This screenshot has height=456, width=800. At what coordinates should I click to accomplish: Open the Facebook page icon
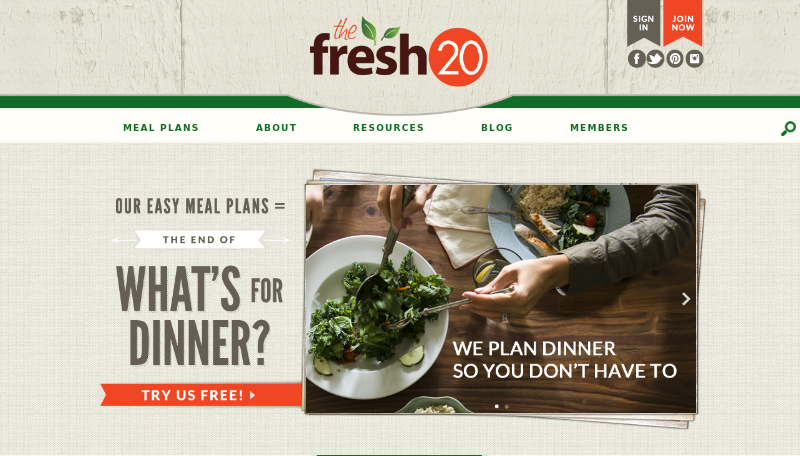636,59
